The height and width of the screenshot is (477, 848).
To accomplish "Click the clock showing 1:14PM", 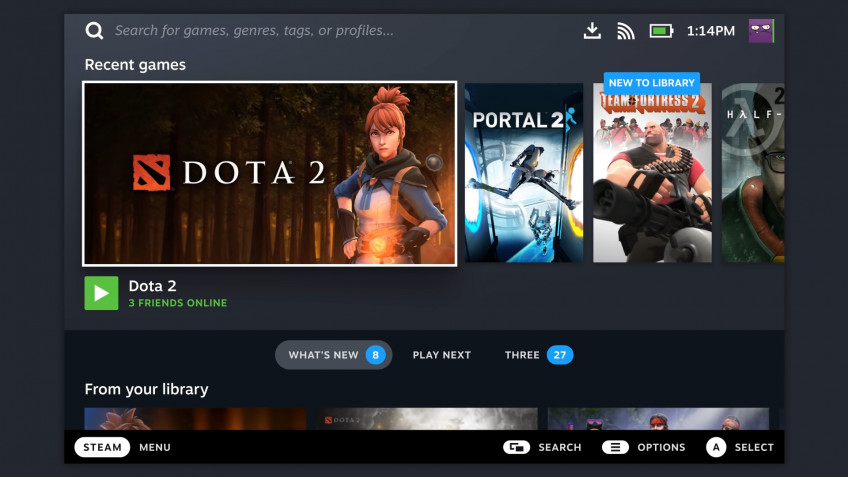I will [x=711, y=31].
